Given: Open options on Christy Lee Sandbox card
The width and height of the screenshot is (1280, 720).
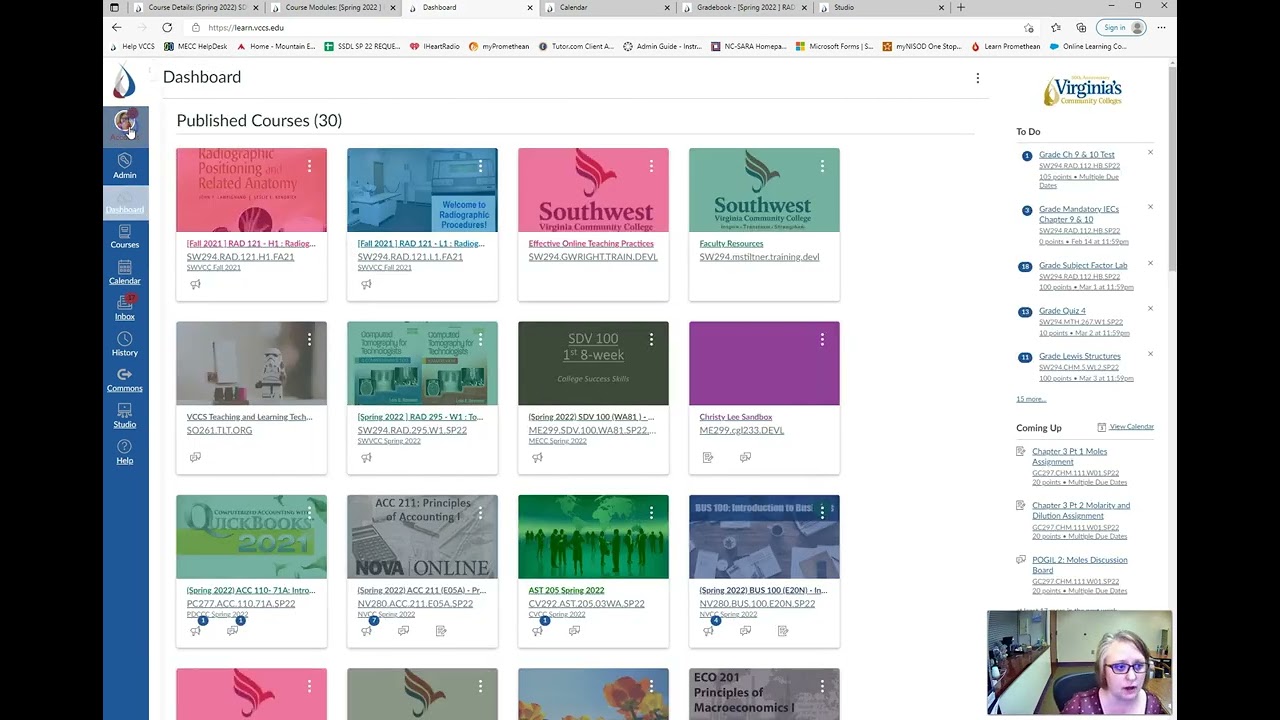Looking at the screenshot, I should (x=822, y=340).
